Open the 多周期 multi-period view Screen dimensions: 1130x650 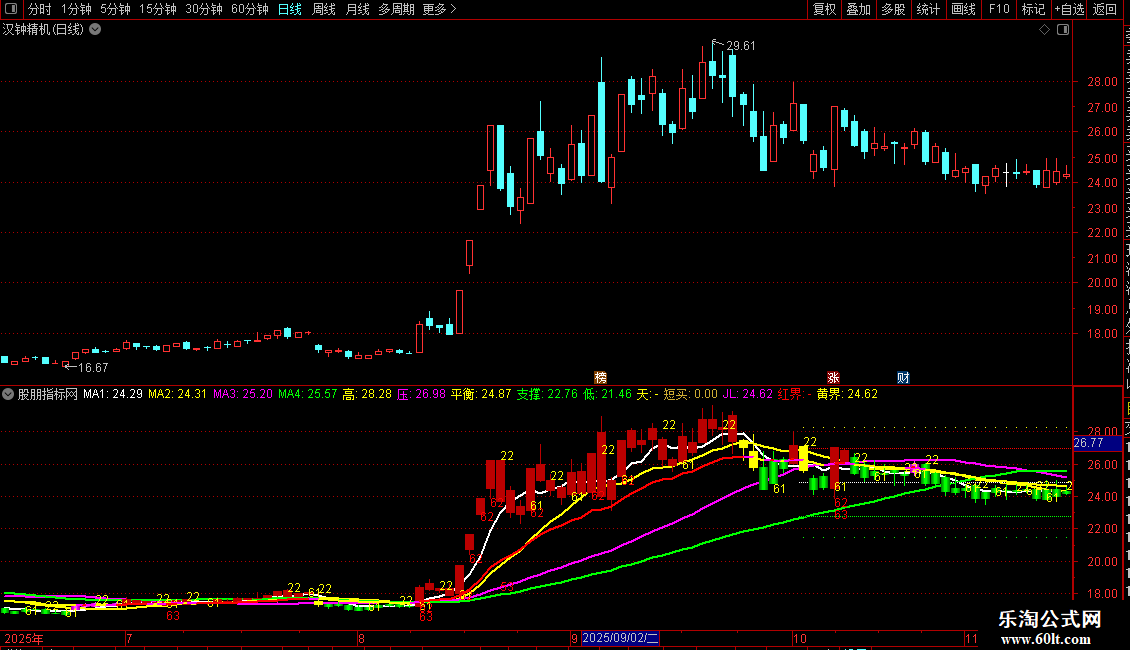(x=396, y=9)
